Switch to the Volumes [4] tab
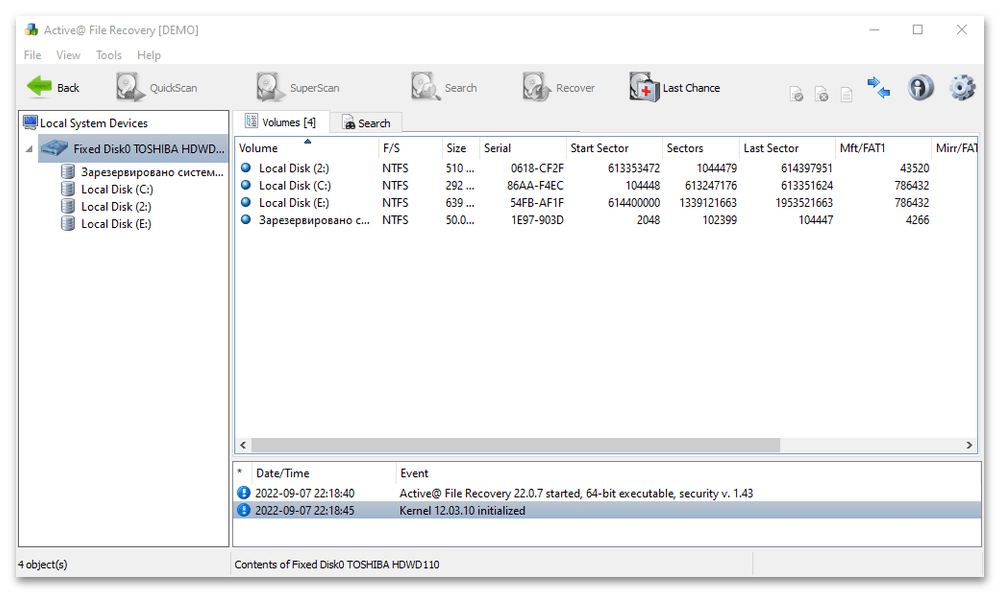The height and width of the screenshot is (593, 1000). (281, 122)
